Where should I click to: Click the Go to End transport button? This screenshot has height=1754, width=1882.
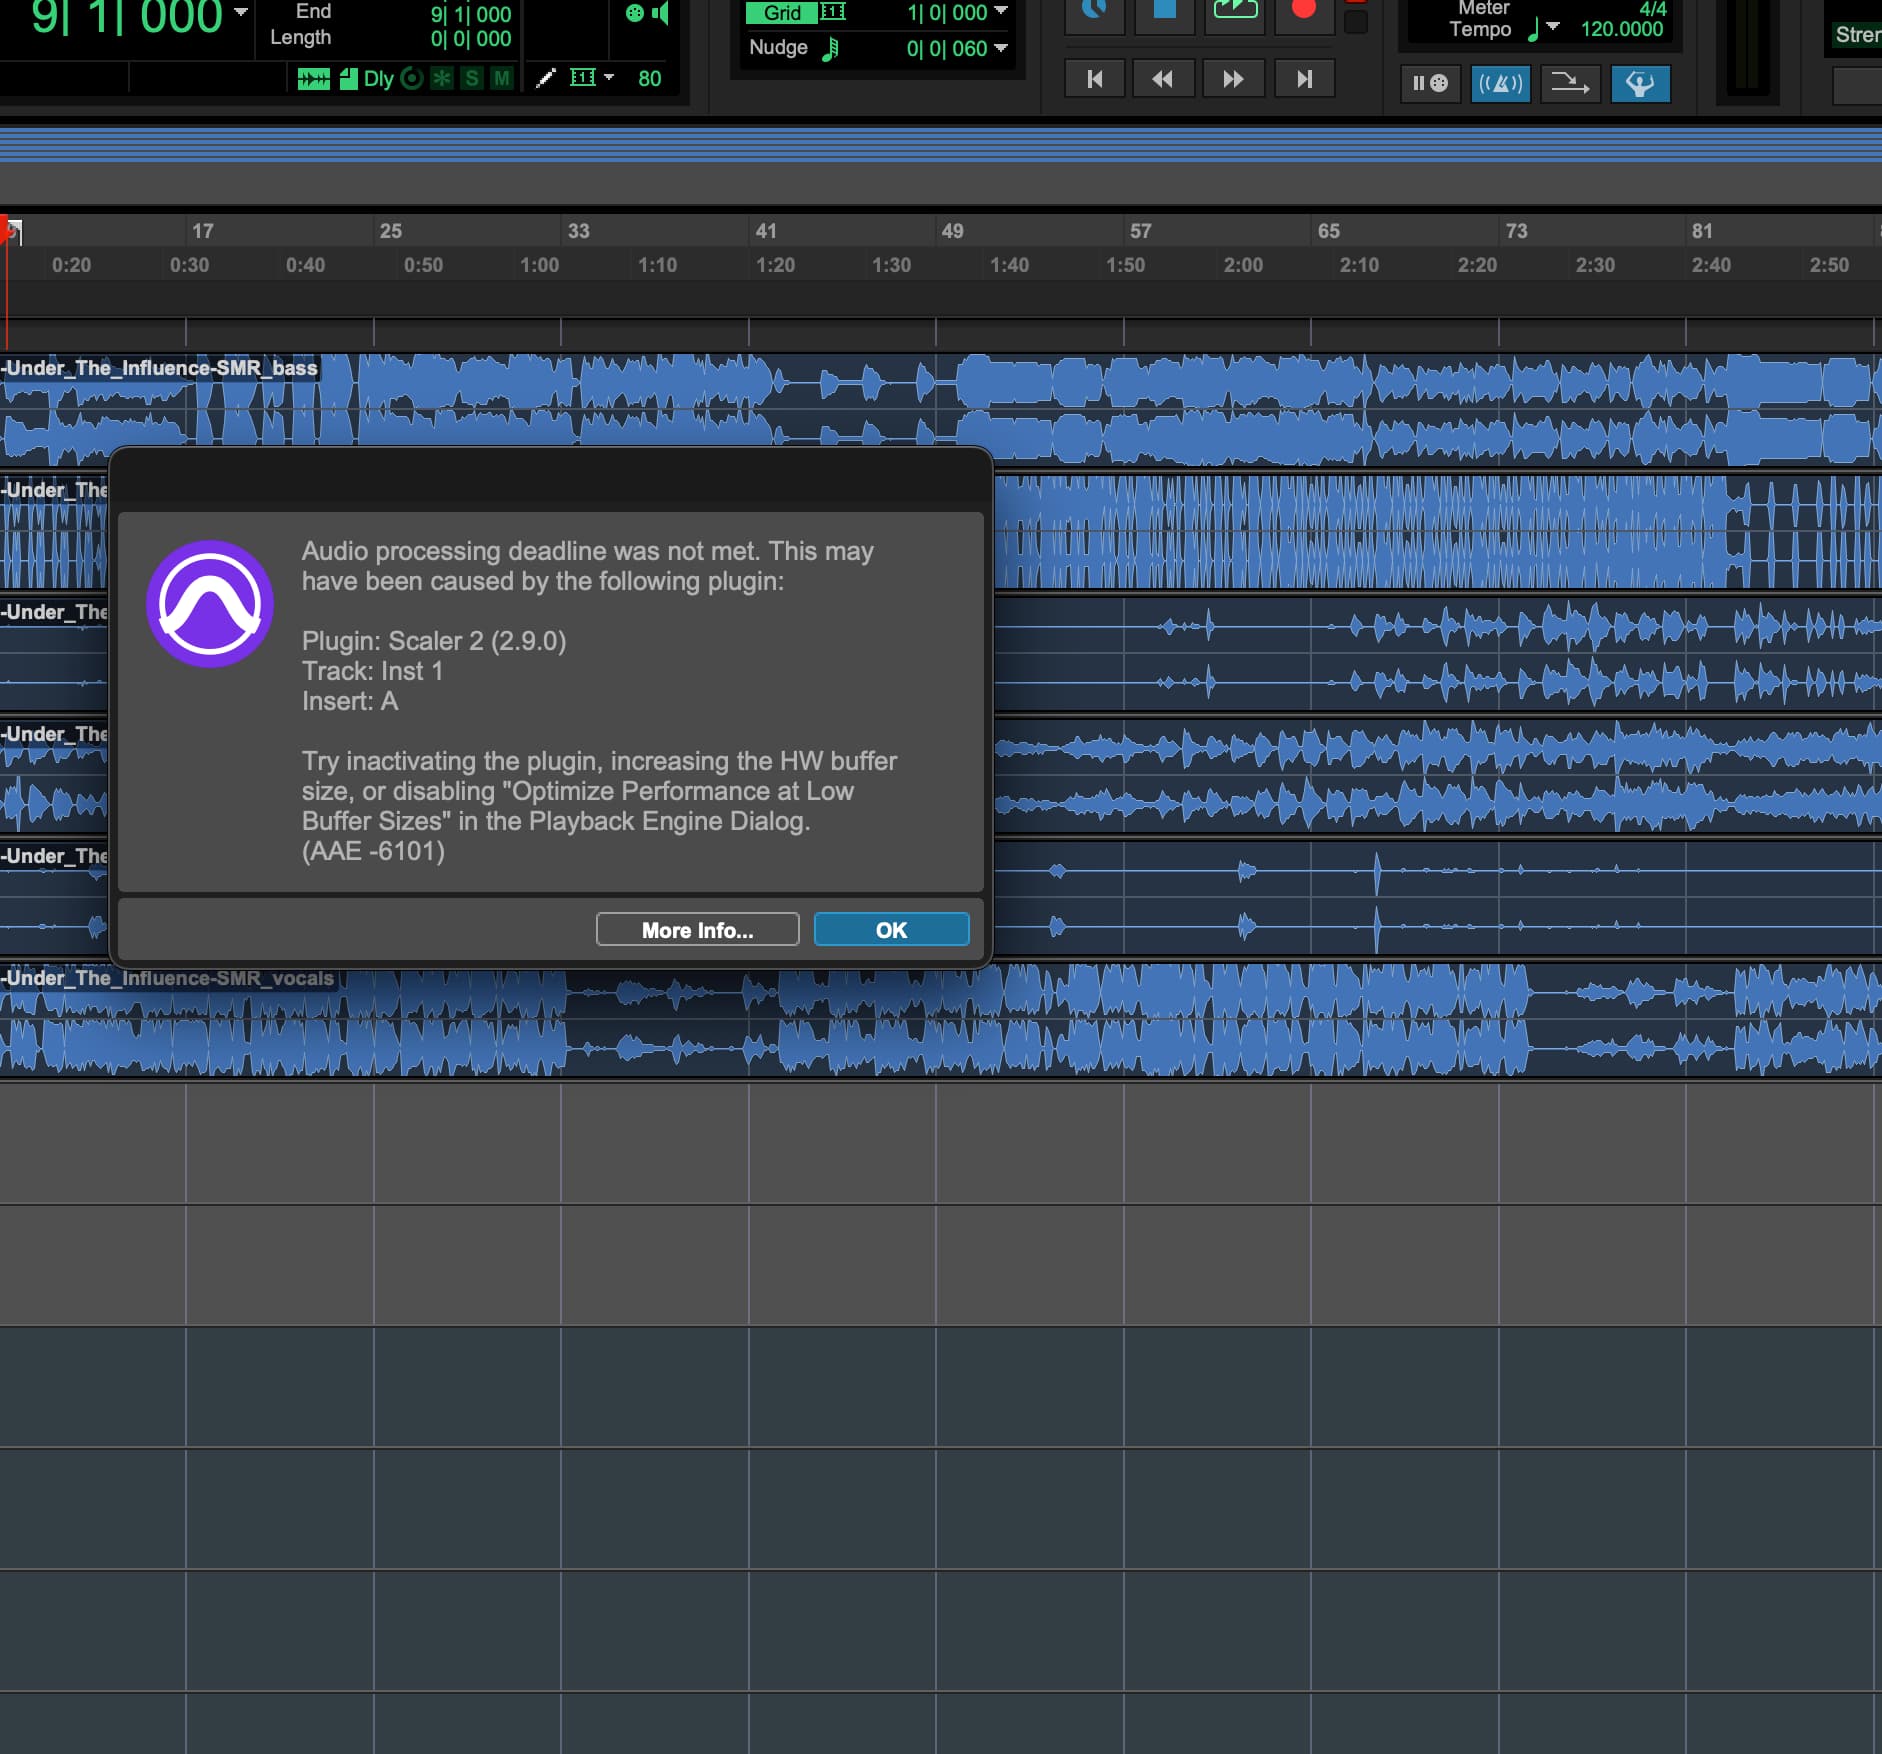pyautogui.click(x=1304, y=79)
